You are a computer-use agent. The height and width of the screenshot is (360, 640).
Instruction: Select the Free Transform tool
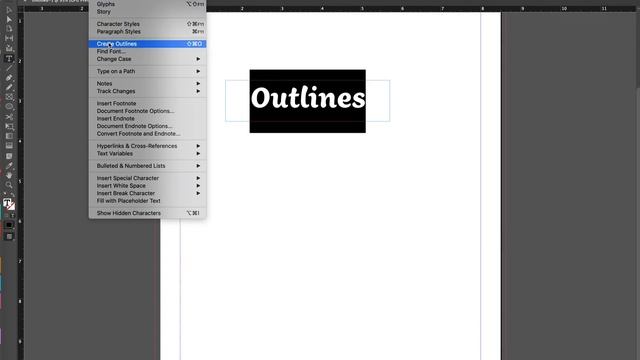pos(9,127)
